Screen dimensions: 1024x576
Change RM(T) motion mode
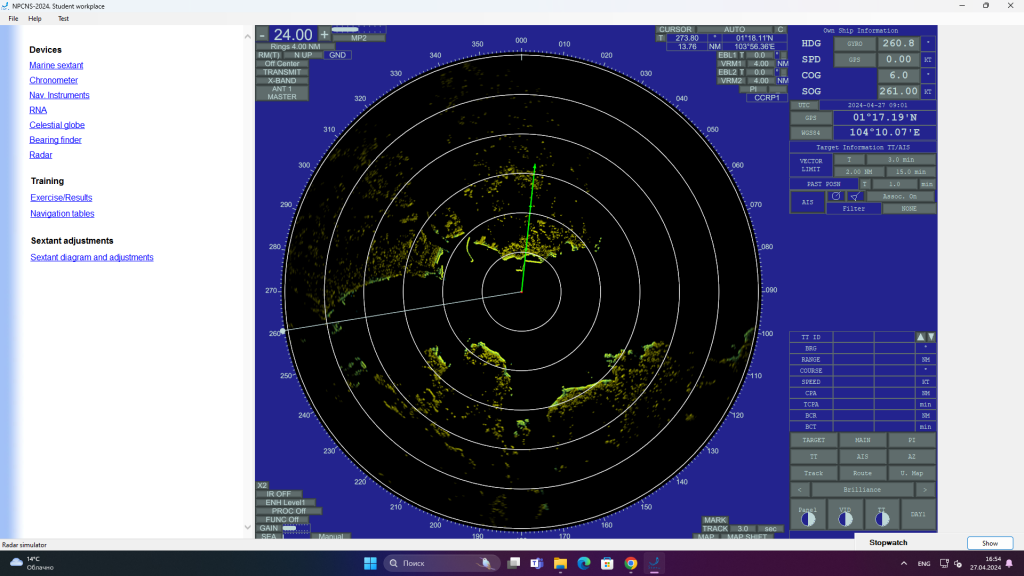(x=268, y=55)
